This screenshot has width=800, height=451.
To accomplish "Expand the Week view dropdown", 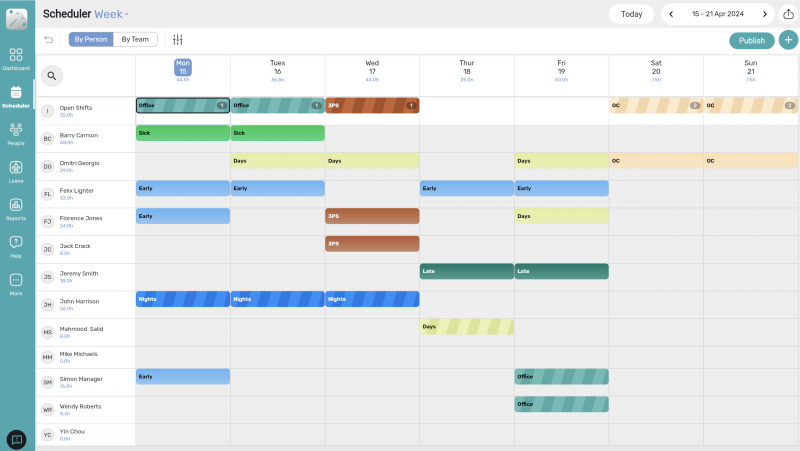I will (111, 14).
